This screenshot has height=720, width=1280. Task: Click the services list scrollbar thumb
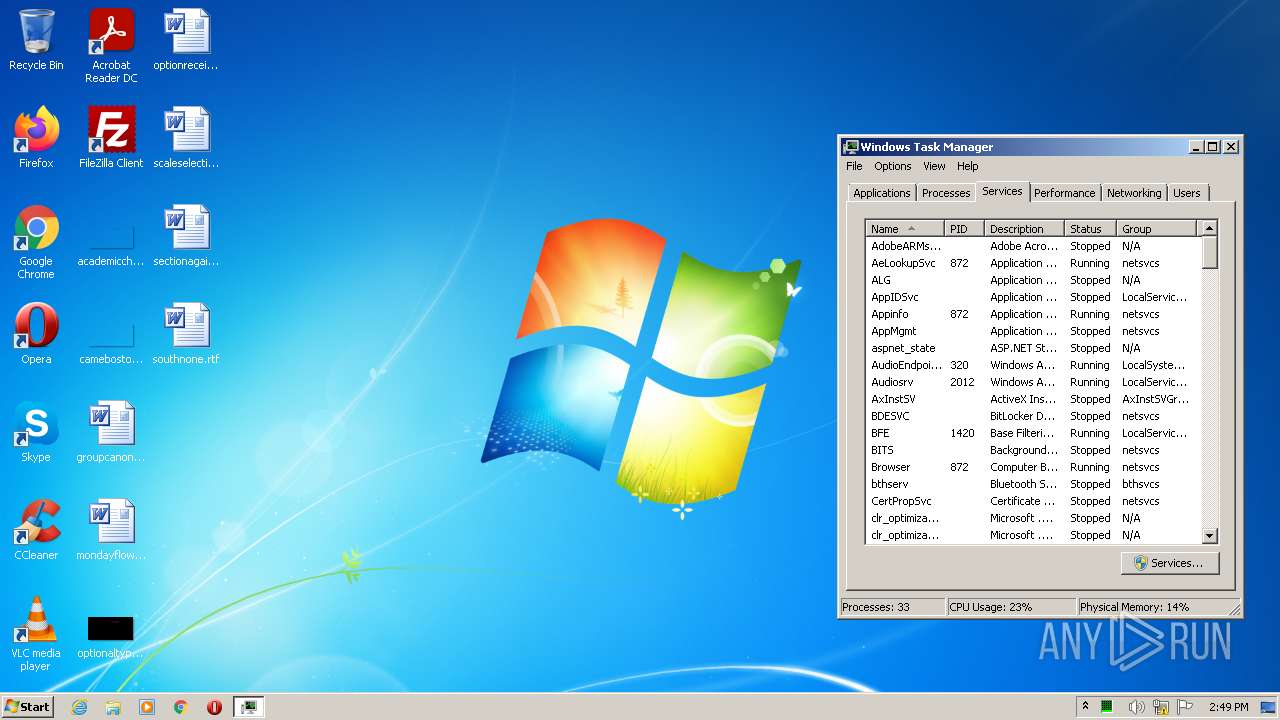click(x=1209, y=252)
